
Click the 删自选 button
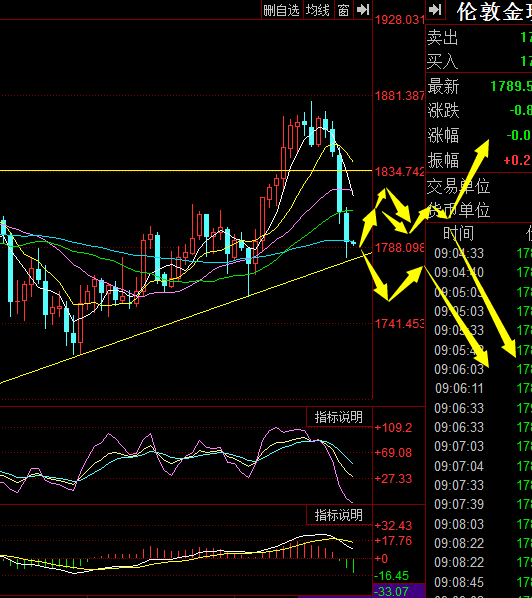coord(281,10)
